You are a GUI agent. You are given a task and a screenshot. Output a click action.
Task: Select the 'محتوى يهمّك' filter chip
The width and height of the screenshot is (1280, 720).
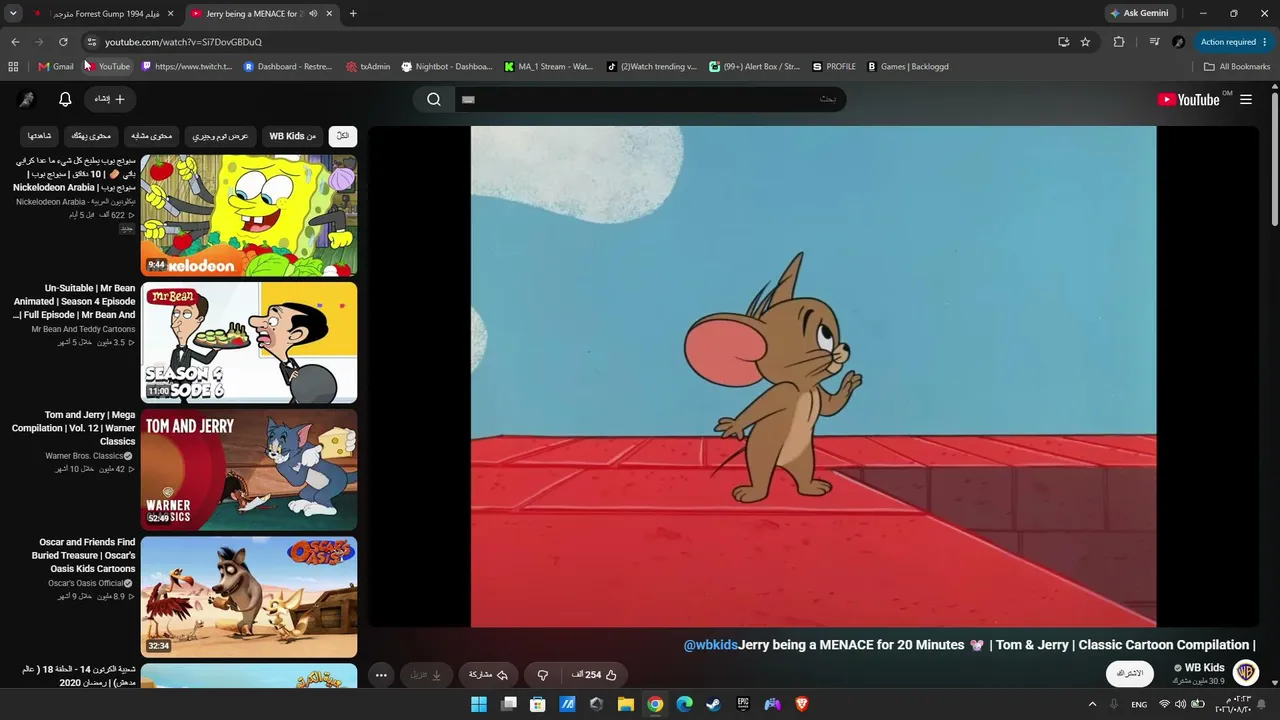click(92, 136)
